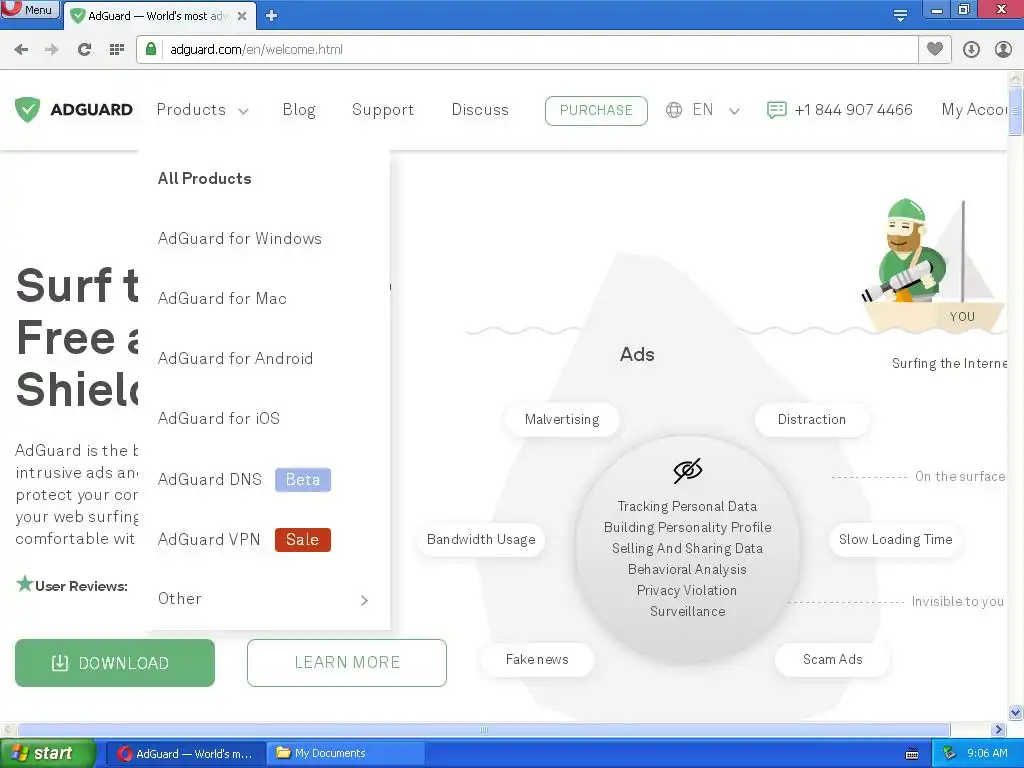This screenshot has height=768, width=1024.
Task: Open the user profile icon
Action: (x=1003, y=50)
